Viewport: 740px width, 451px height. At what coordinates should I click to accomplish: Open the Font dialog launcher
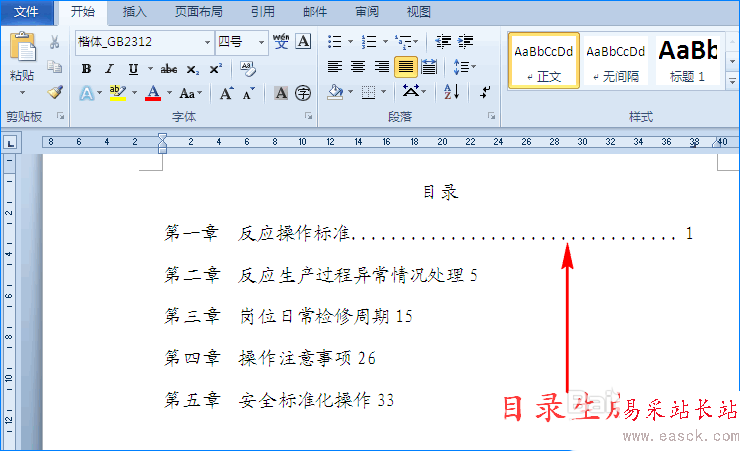[x=308, y=116]
